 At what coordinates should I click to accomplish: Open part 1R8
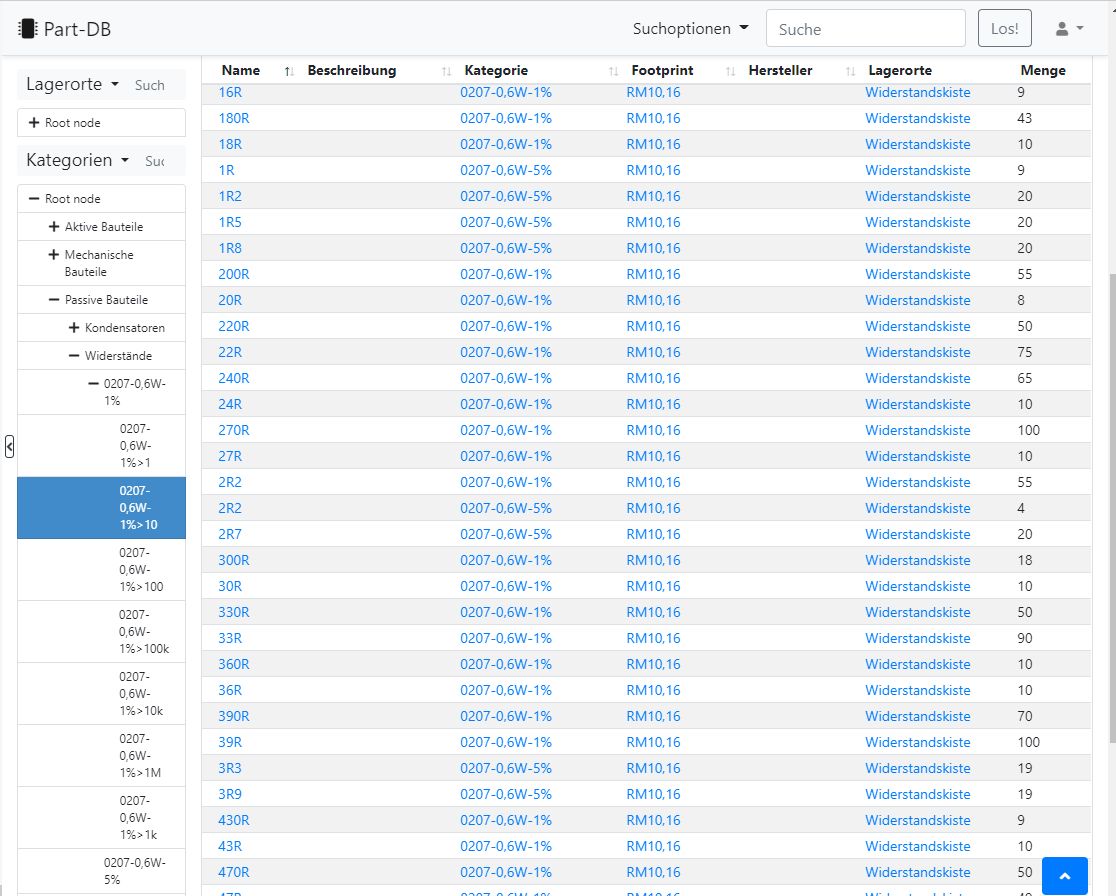(230, 248)
